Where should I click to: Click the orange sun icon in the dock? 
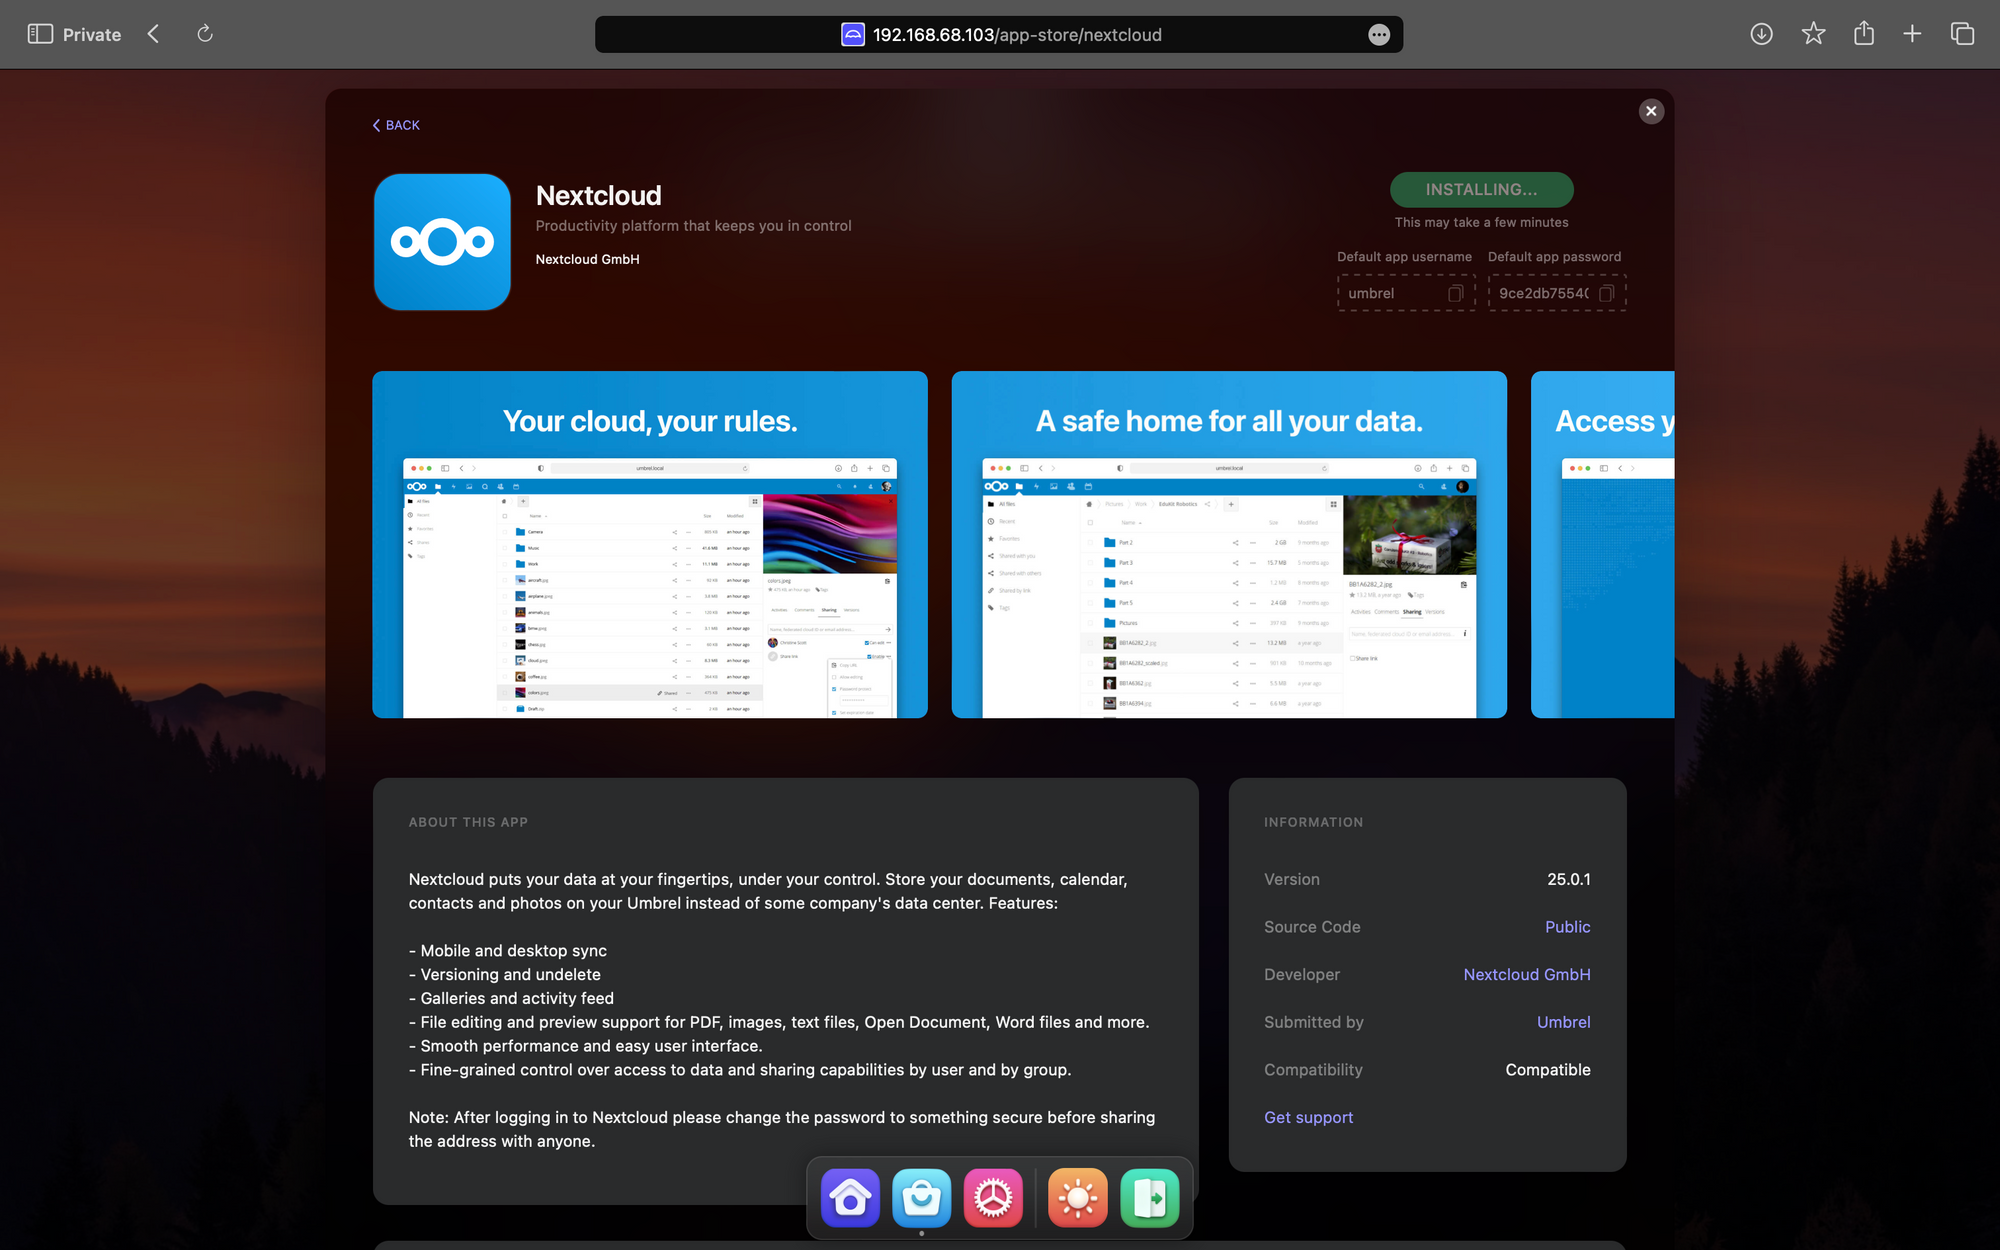click(x=1078, y=1197)
